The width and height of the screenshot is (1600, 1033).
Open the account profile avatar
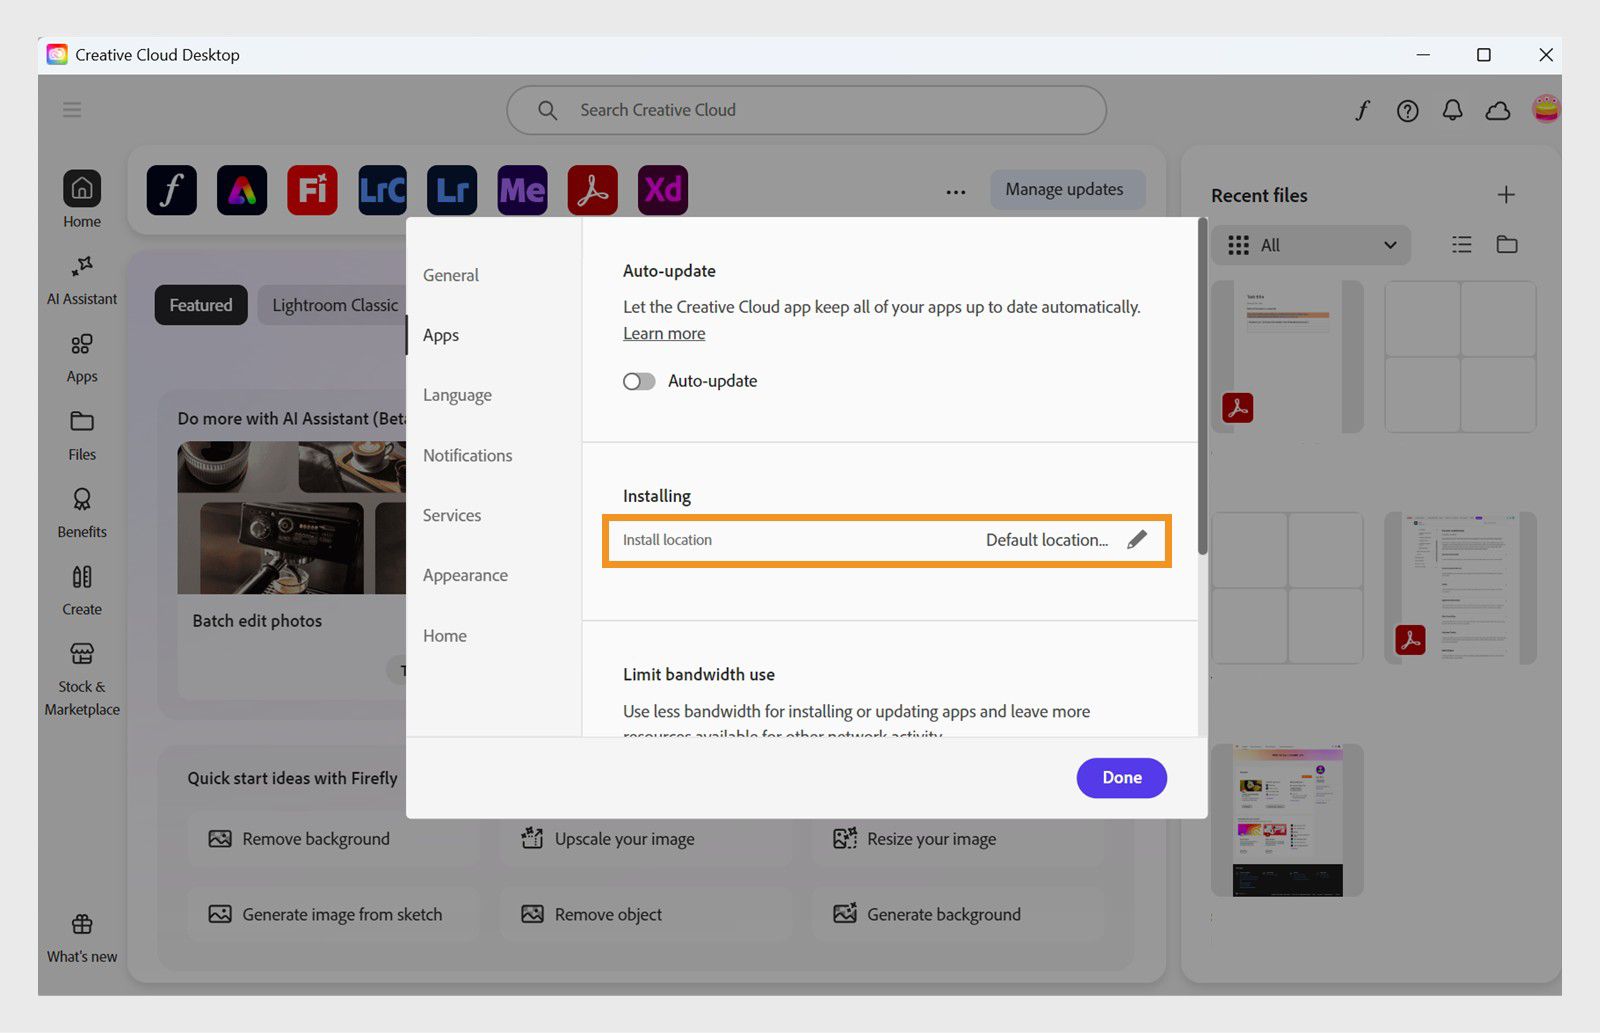pos(1545,108)
